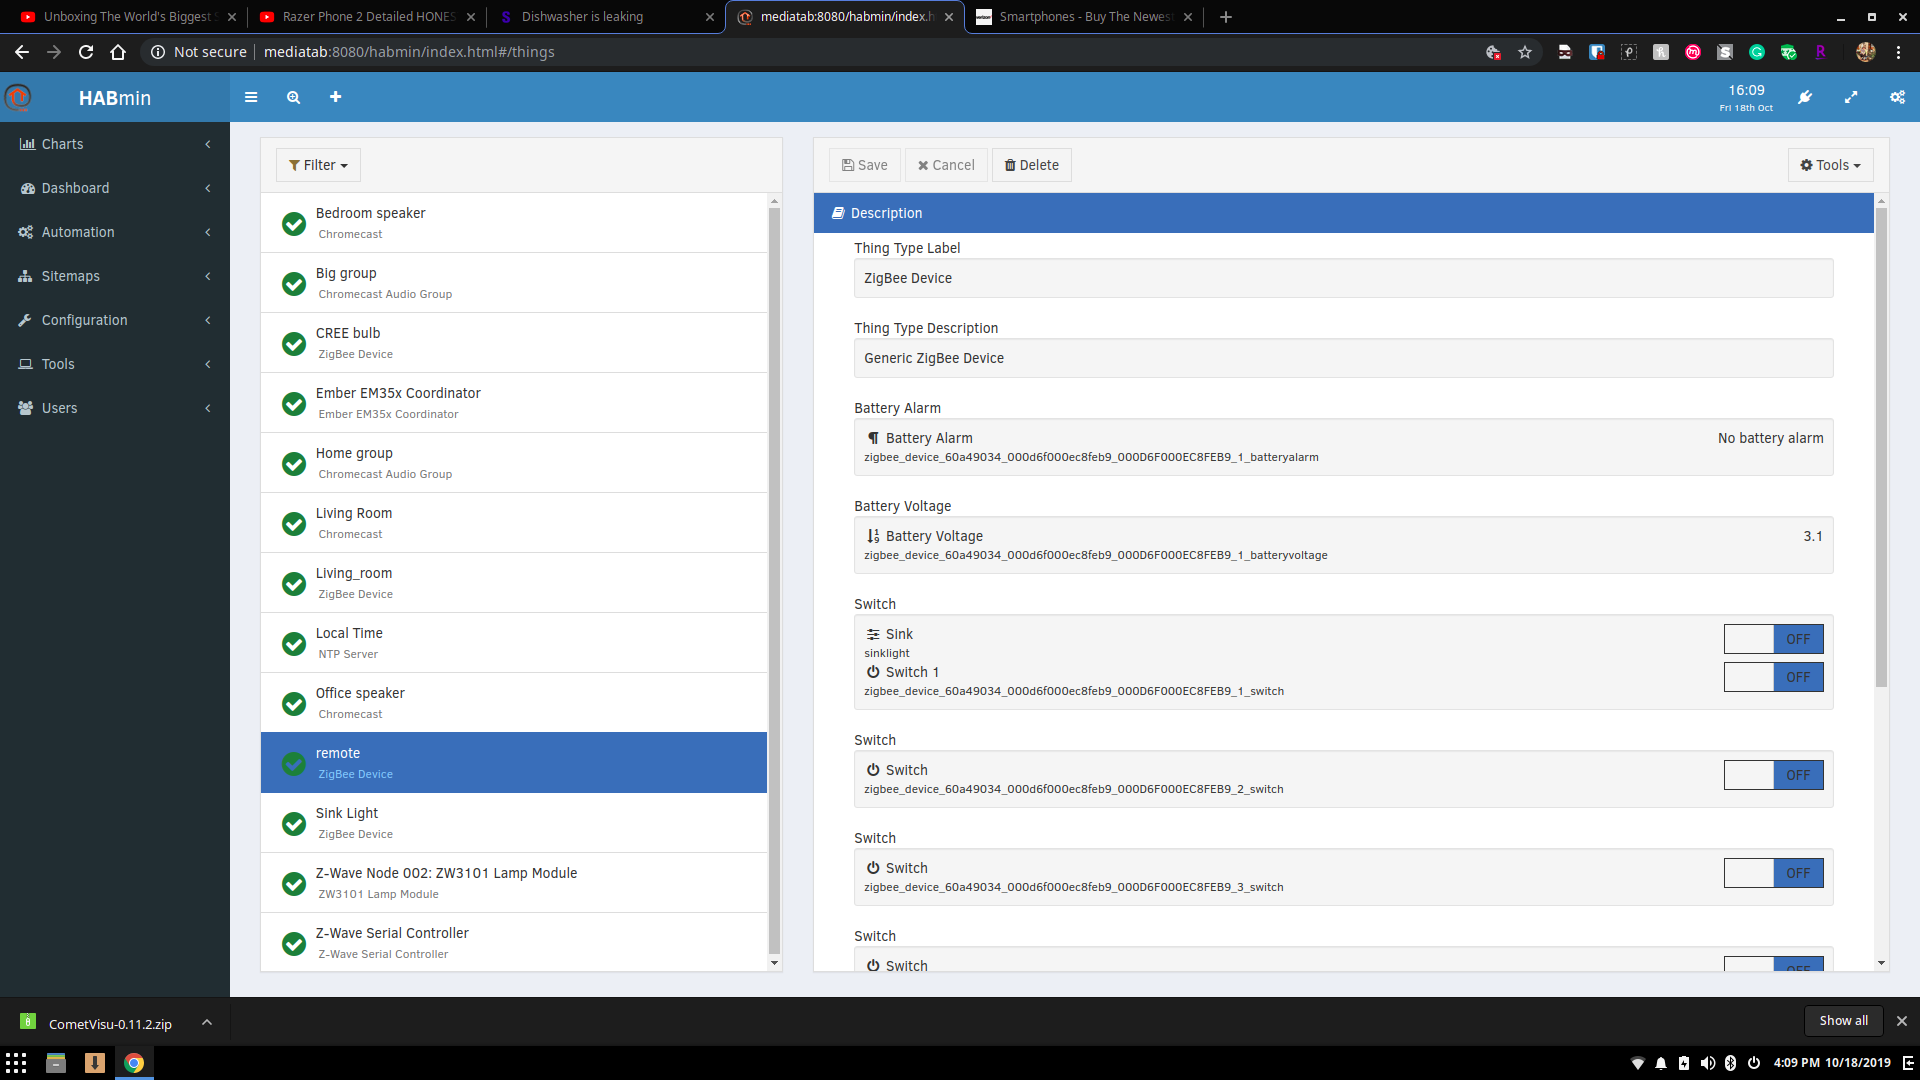Select the Big group Chromecast Audio Group

coord(513,282)
